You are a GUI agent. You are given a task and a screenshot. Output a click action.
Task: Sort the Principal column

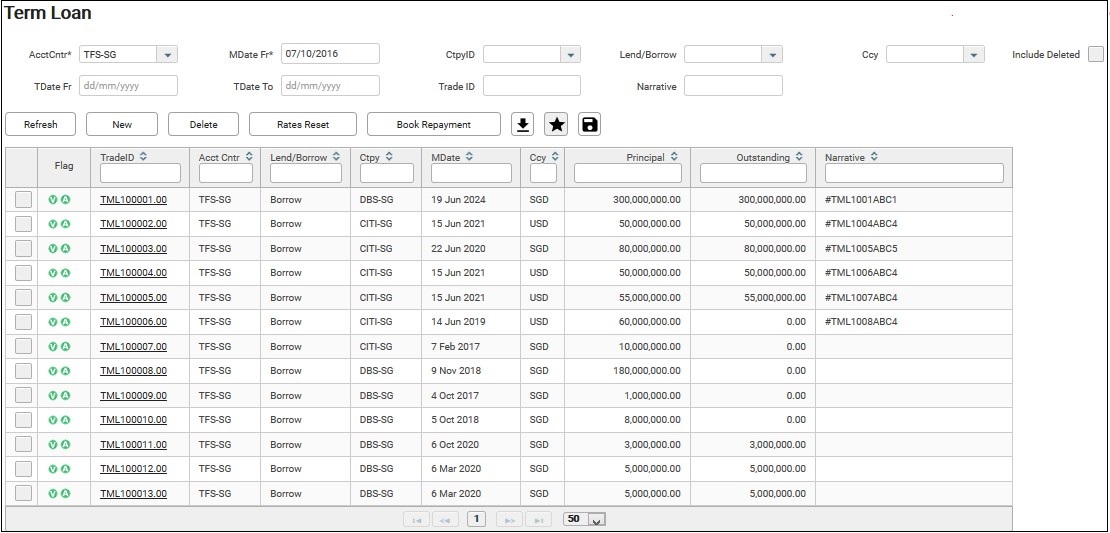pos(674,157)
